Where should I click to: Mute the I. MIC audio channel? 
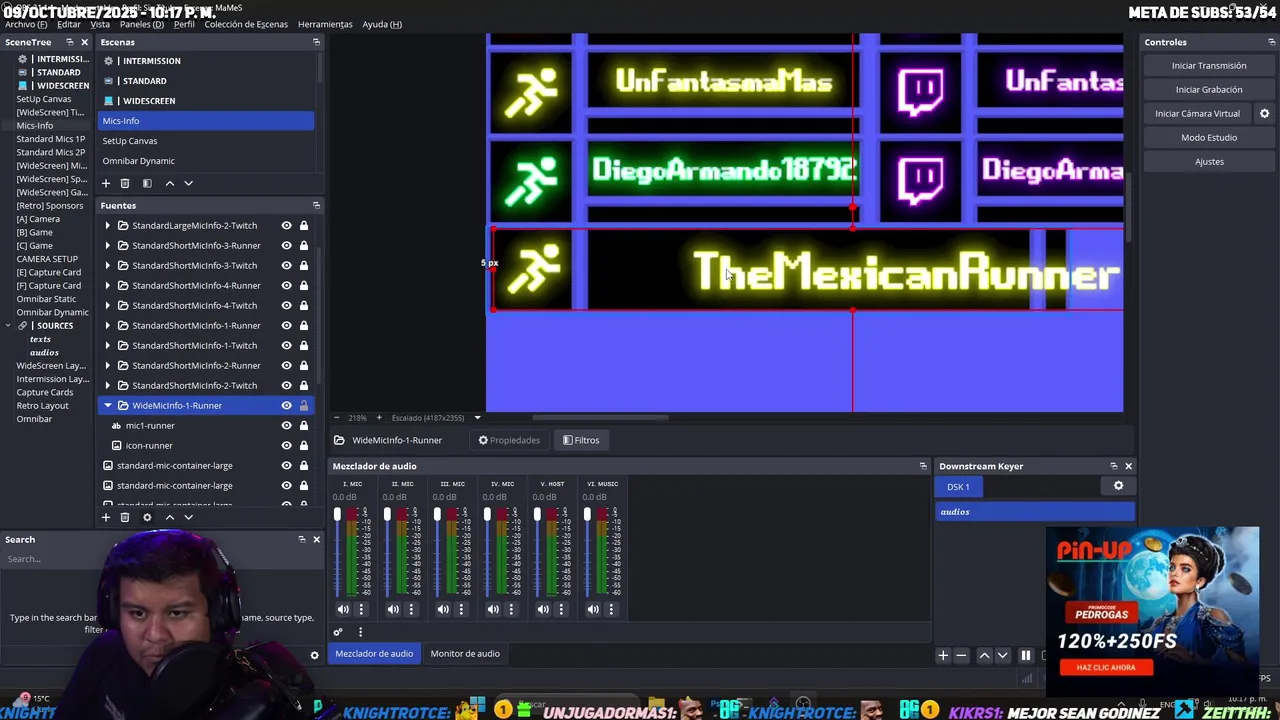click(343, 609)
